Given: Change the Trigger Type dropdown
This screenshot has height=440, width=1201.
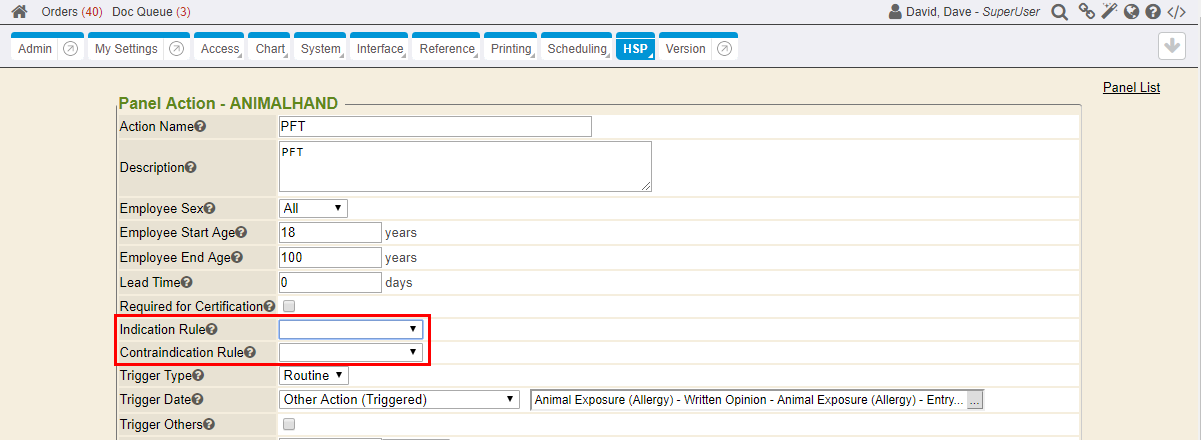Looking at the screenshot, I should [x=313, y=376].
